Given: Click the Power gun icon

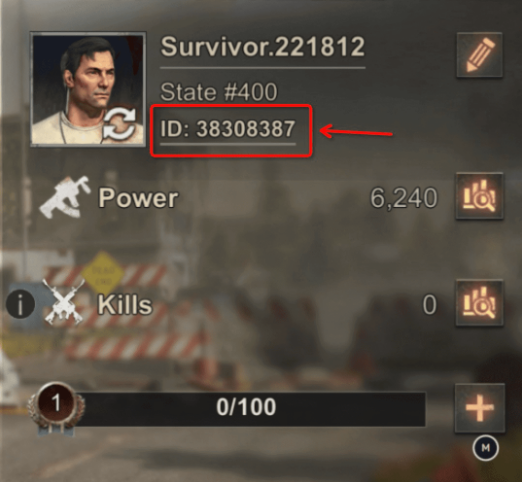Looking at the screenshot, I should pyautogui.click(x=65, y=197).
